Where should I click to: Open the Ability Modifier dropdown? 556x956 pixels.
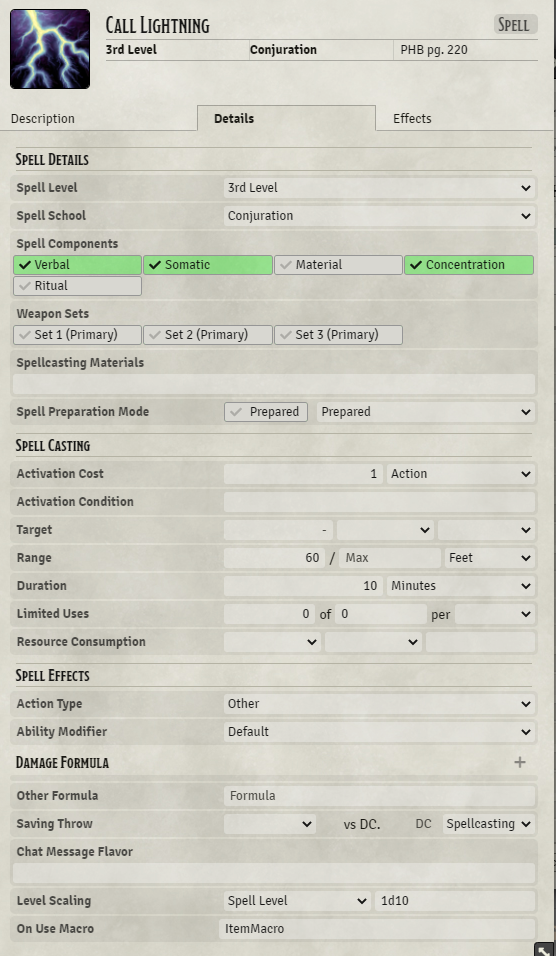point(379,732)
